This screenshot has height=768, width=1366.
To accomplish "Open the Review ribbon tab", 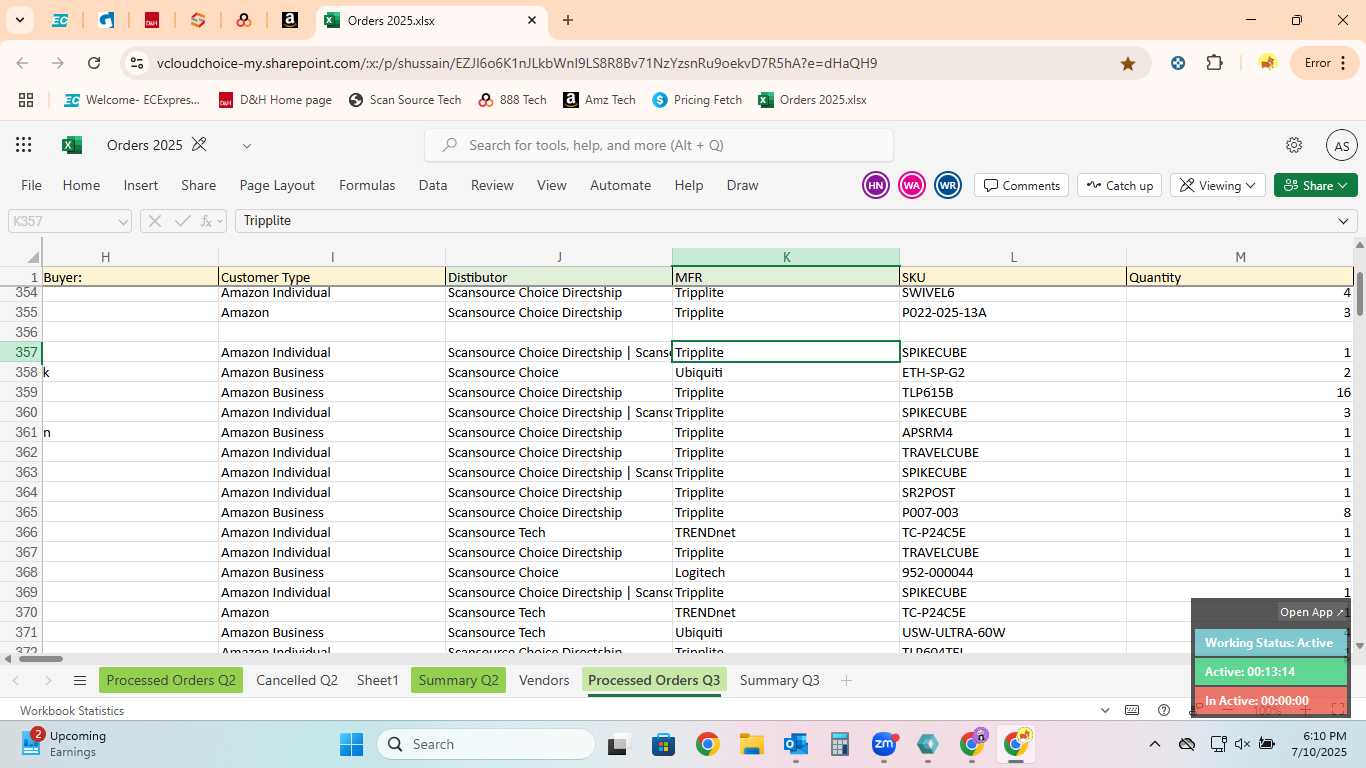I will point(492,185).
